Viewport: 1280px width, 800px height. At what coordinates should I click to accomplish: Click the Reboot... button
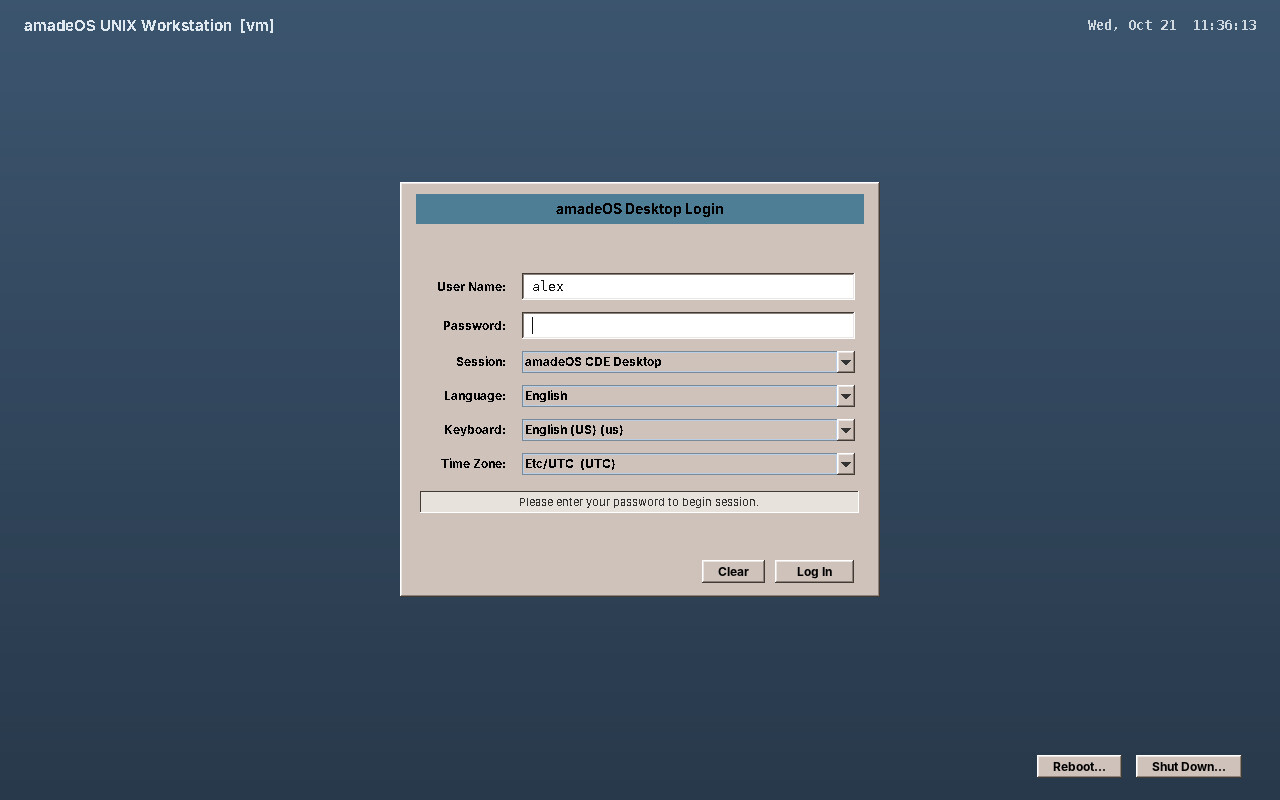1079,767
